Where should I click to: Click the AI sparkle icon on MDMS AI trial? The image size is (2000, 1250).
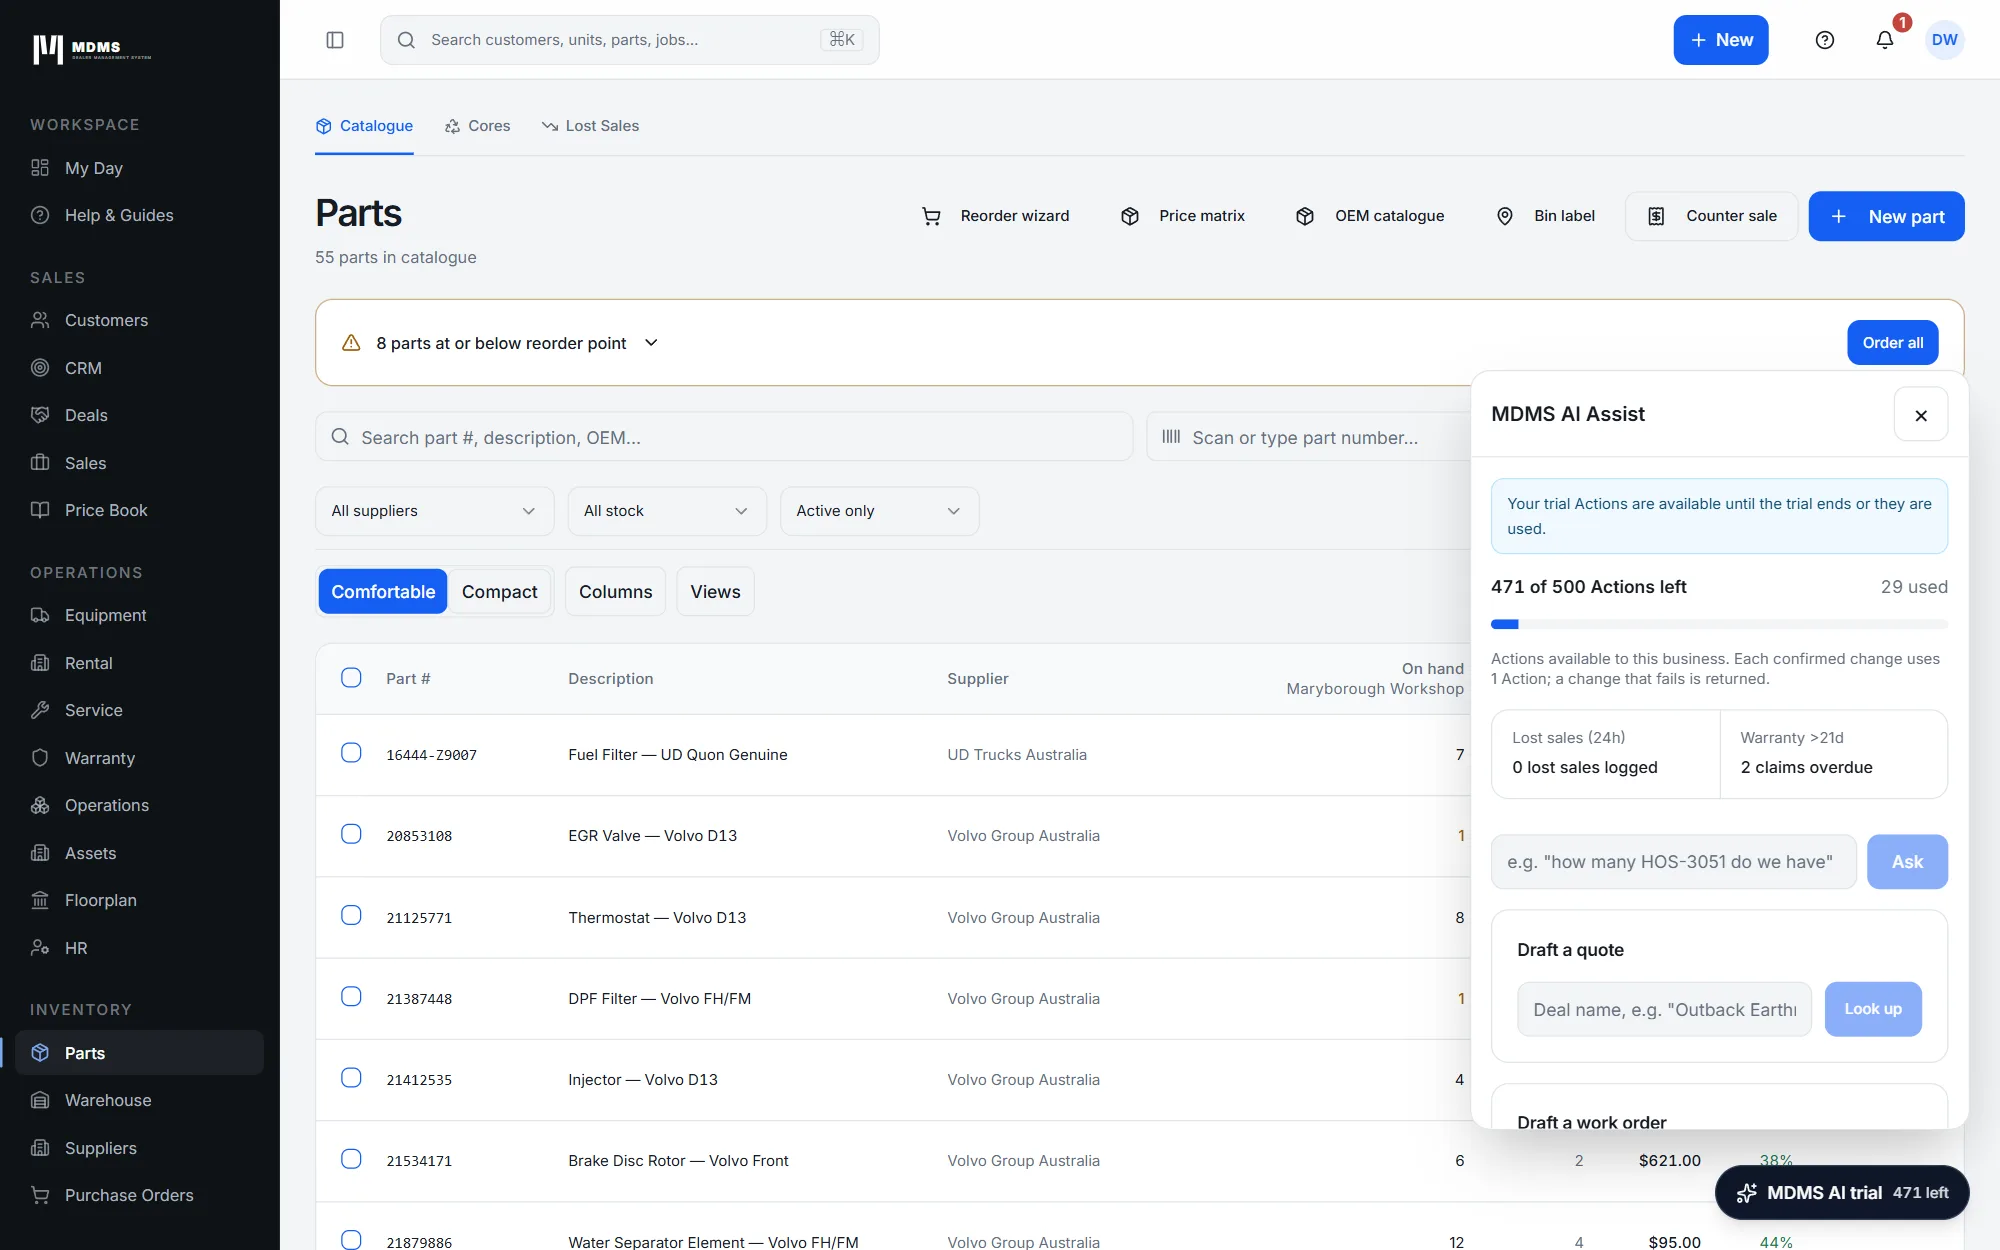pos(1747,1193)
